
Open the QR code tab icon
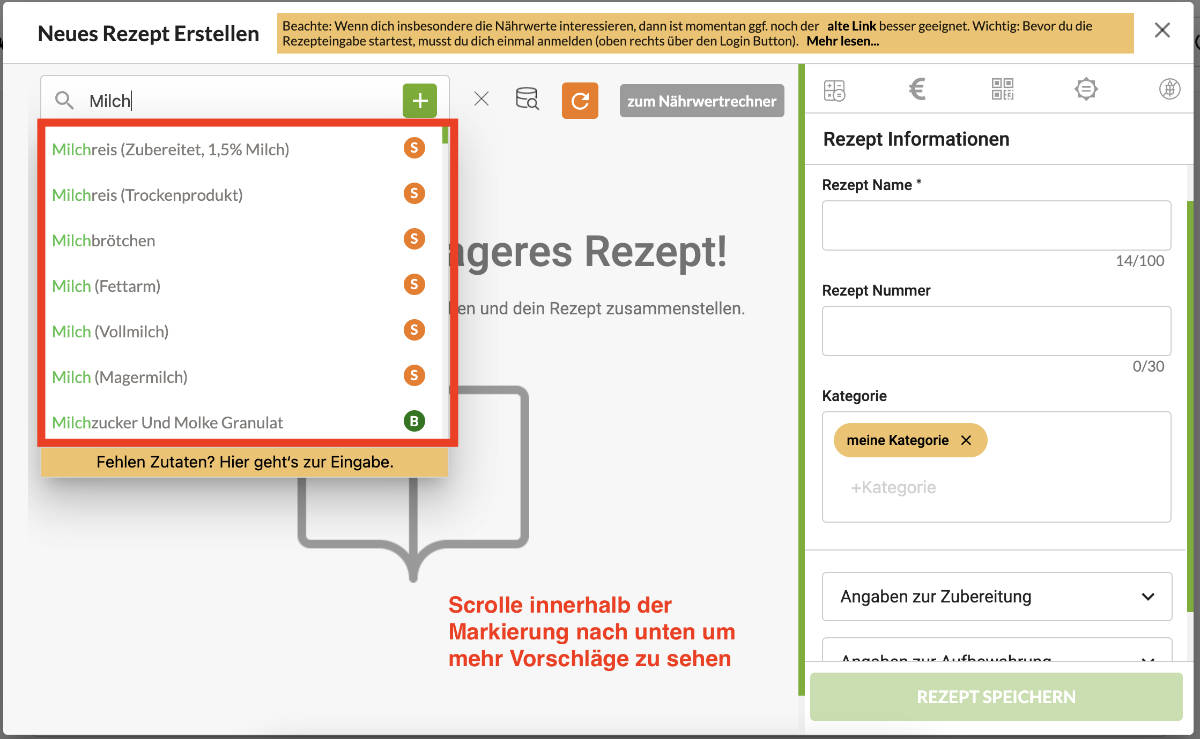pyautogui.click(x=1002, y=90)
